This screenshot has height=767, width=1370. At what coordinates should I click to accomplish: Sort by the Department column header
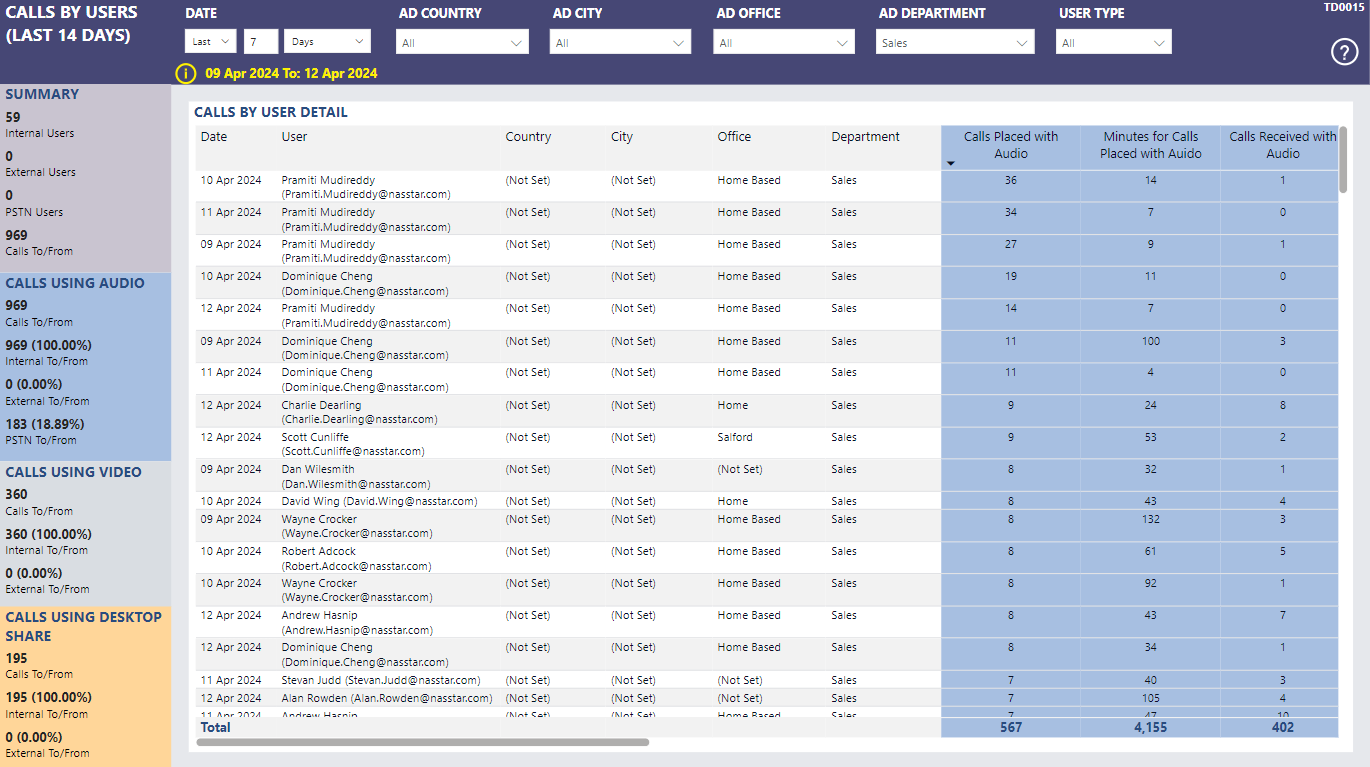click(865, 137)
